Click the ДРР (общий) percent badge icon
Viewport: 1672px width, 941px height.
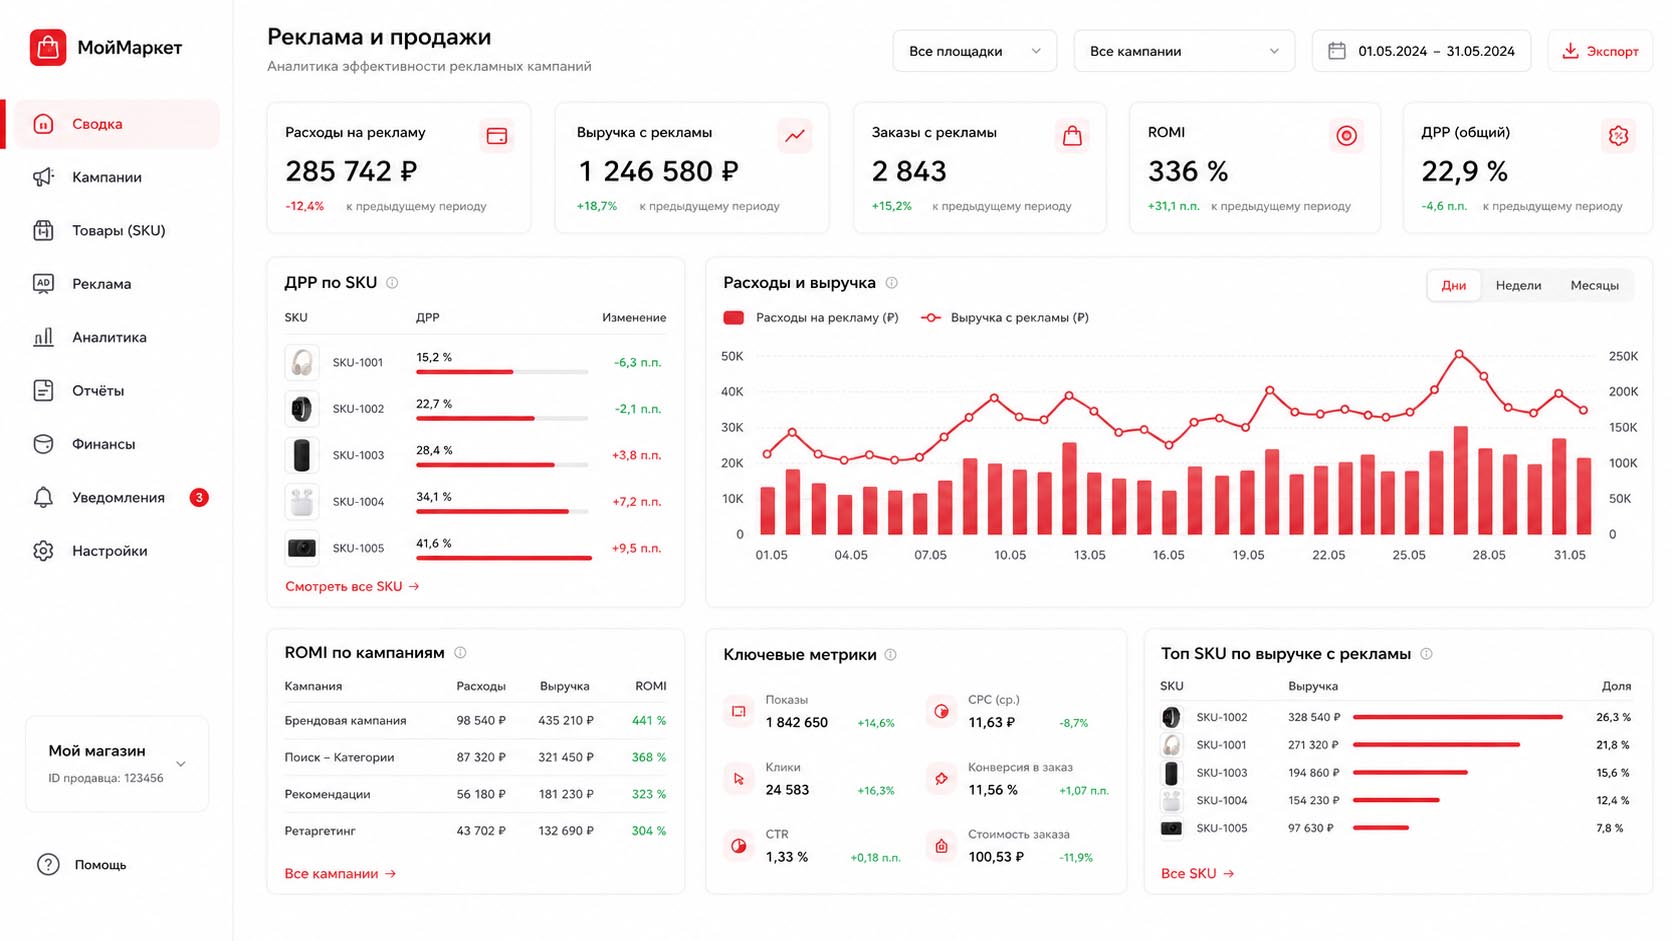click(1619, 136)
